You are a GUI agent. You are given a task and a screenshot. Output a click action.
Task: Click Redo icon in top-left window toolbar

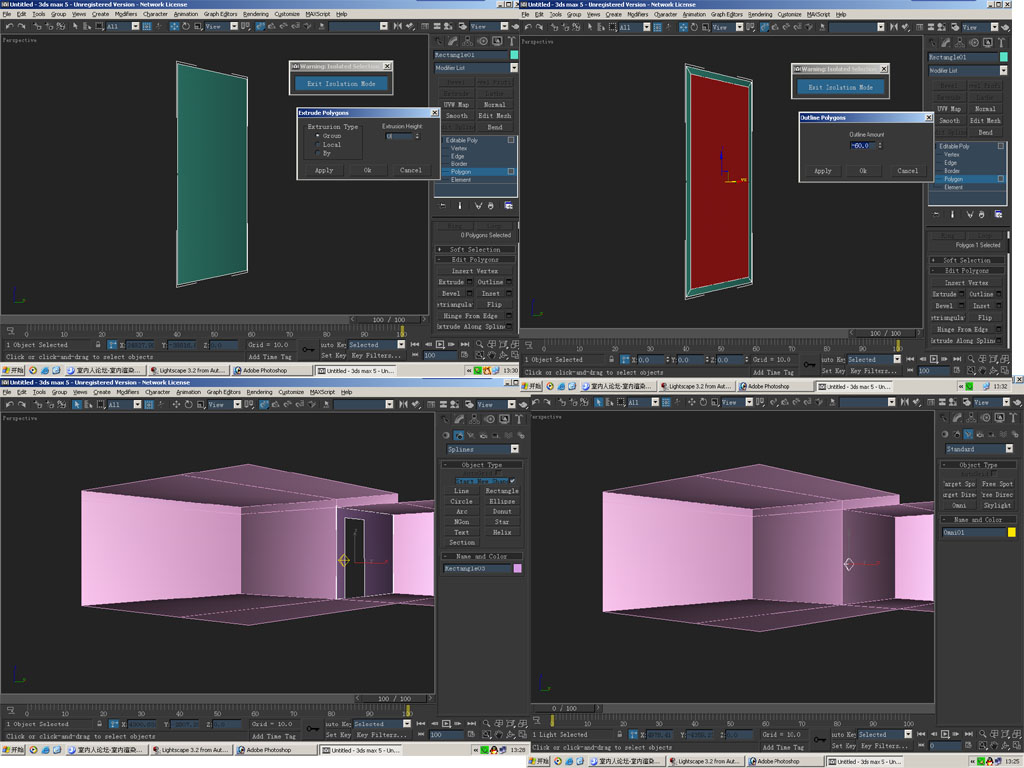pos(22,26)
